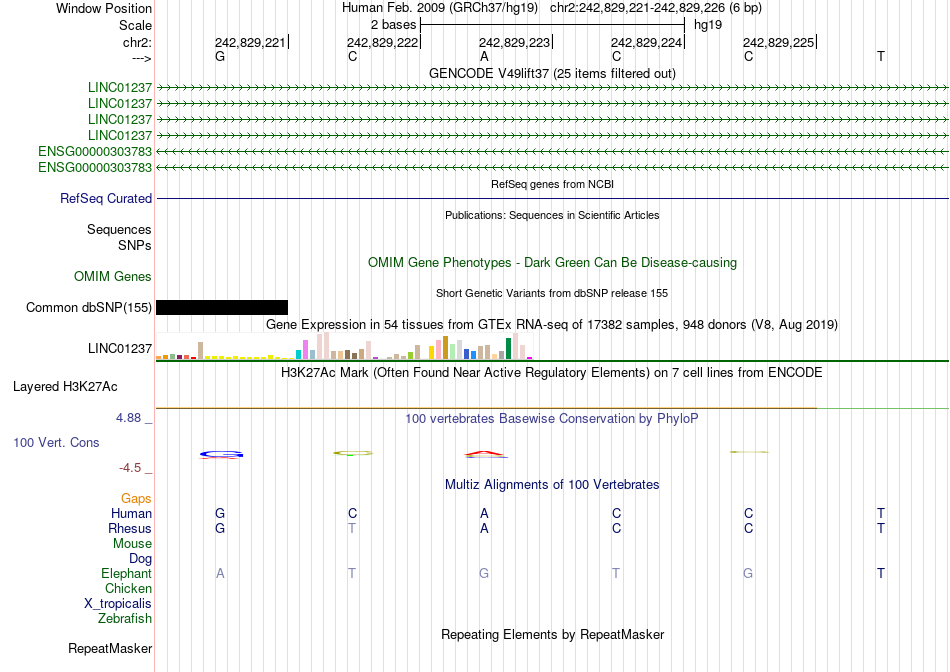Open the RefSeq genes from NCBI title

(x=552, y=184)
